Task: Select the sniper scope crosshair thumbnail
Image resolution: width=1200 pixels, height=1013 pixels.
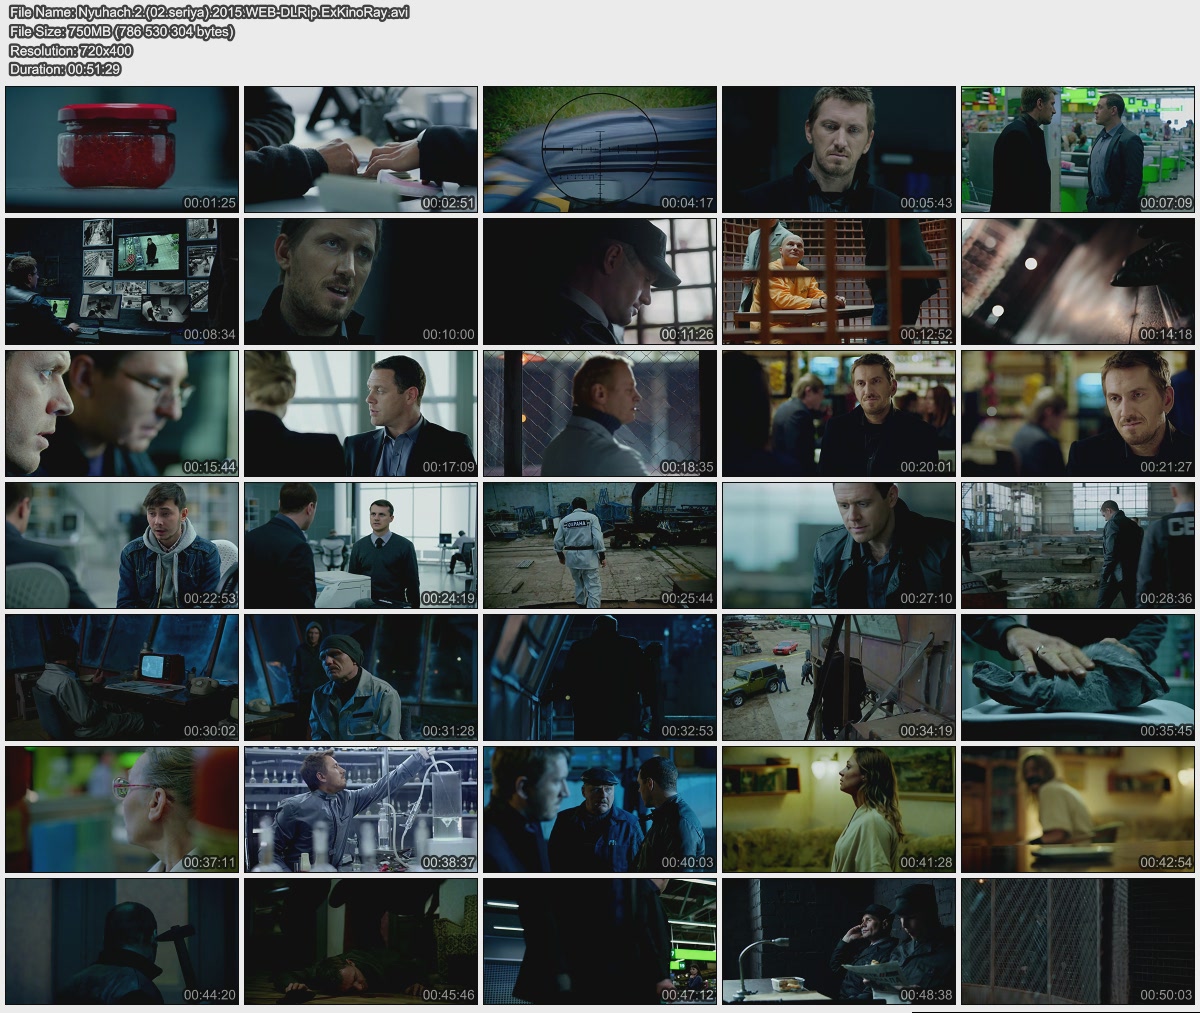Action: pyautogui.click(x=600, y=149)
